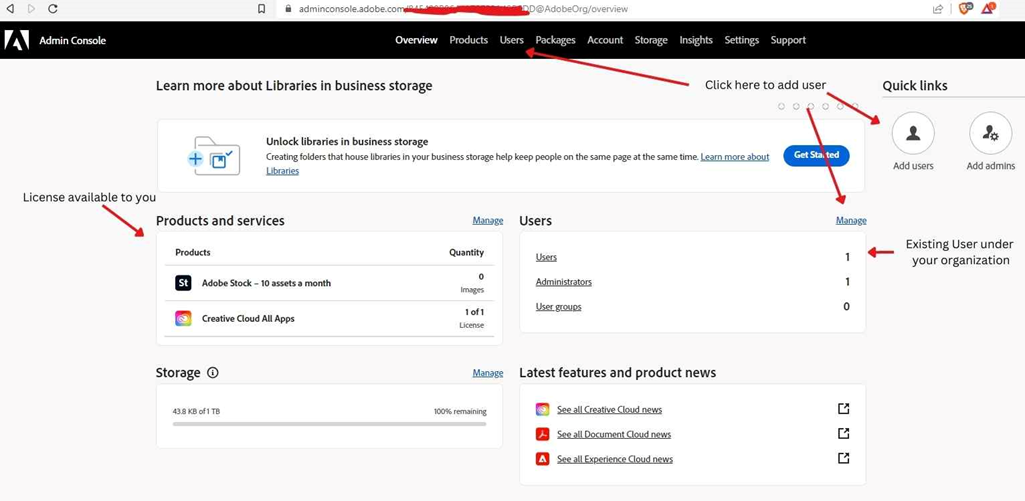
Task: Click Manage link for Products and services
Action: [488, 220]
